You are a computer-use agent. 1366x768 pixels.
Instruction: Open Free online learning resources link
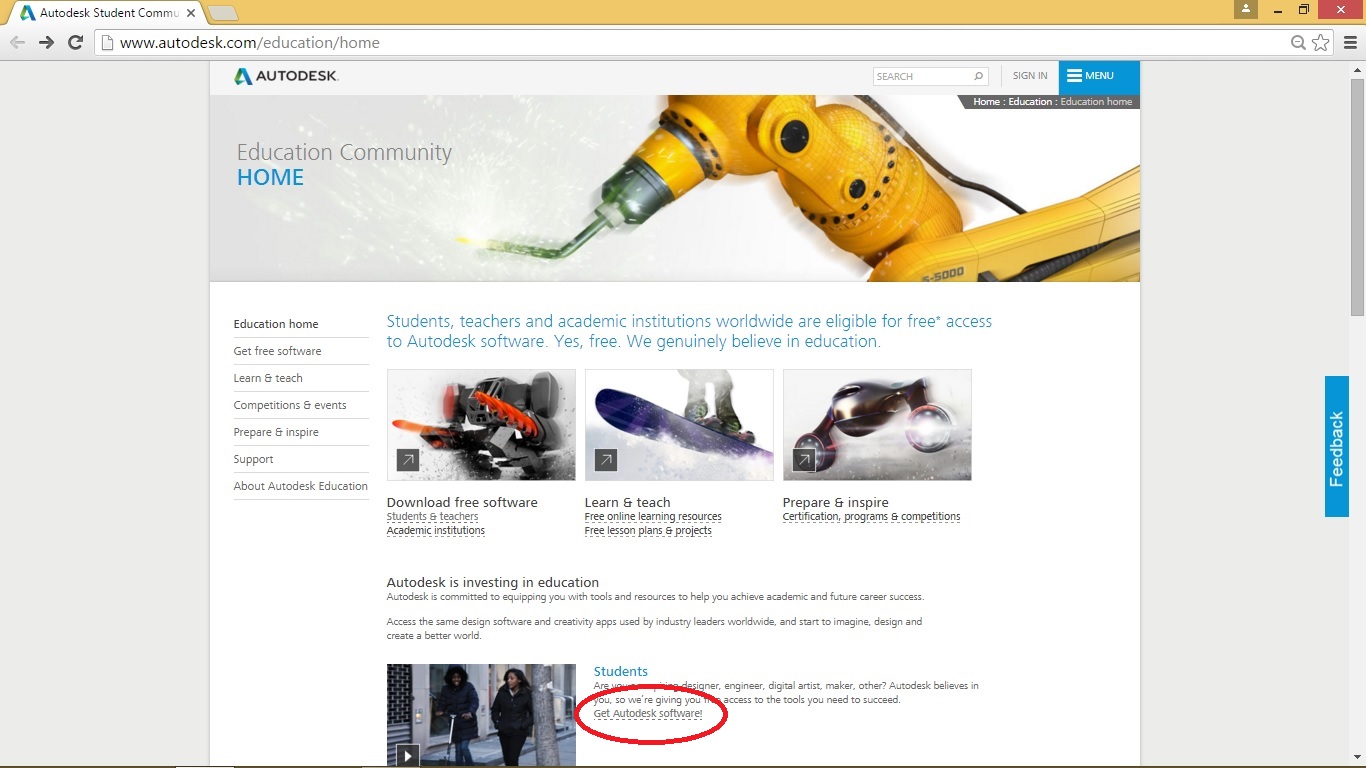(x=653, y=517)
